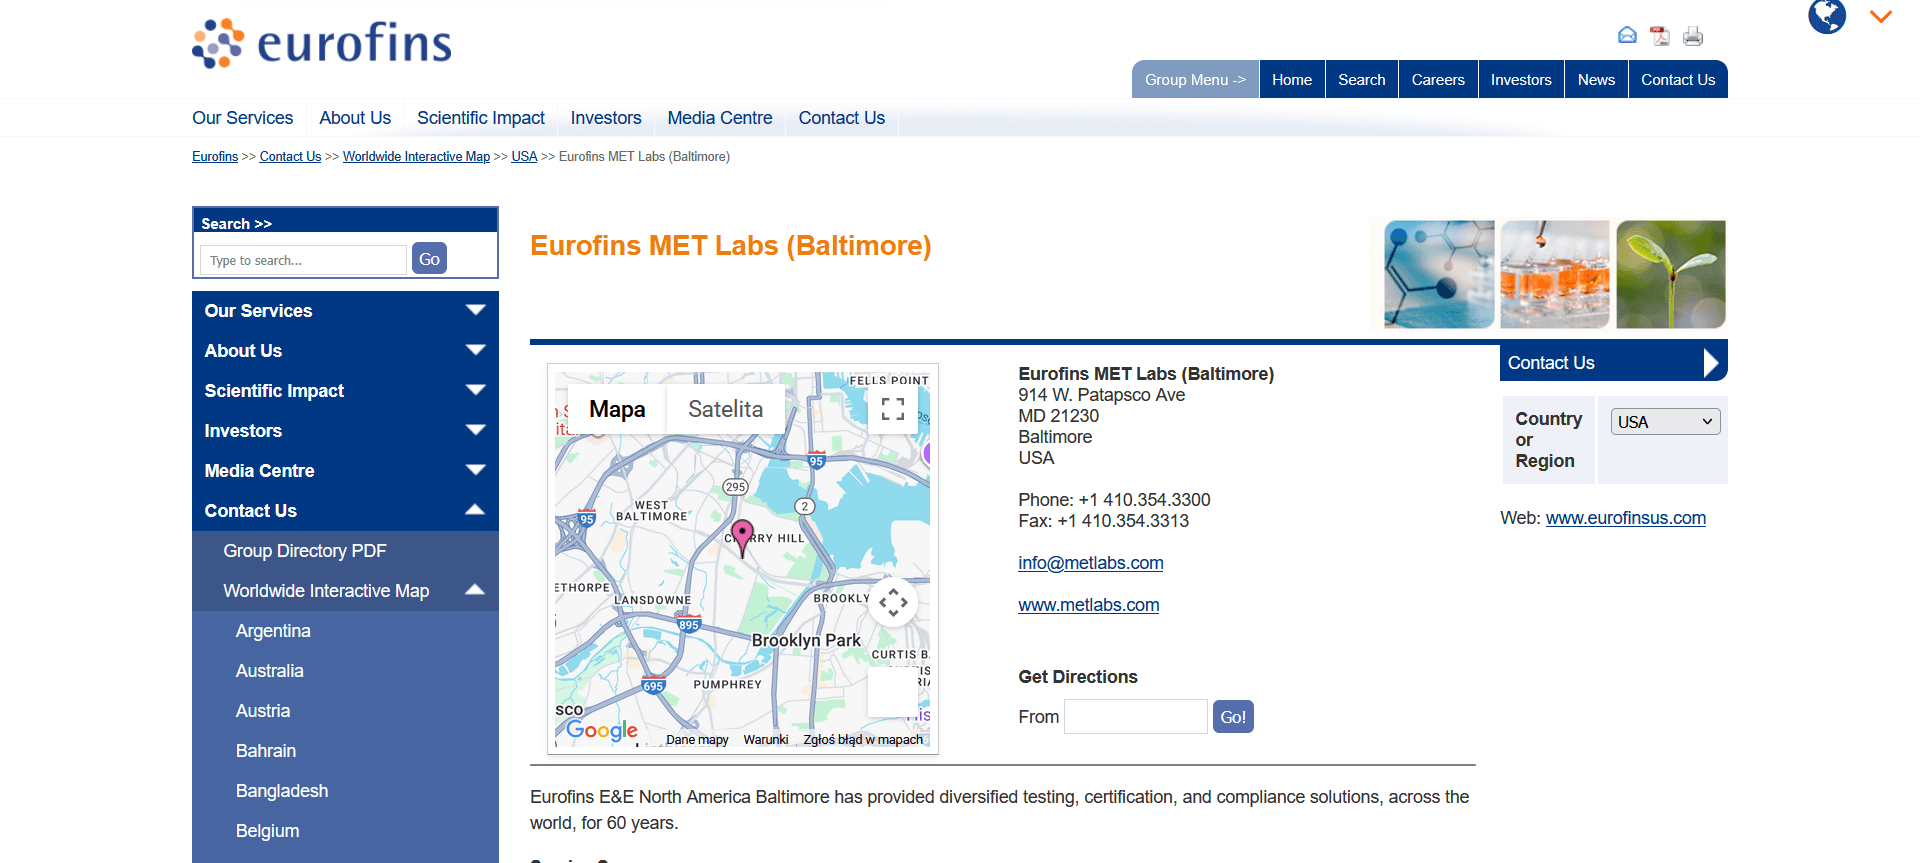
Task: Click the orange chevron beside the globe
Action: (x=1881, y=17)
